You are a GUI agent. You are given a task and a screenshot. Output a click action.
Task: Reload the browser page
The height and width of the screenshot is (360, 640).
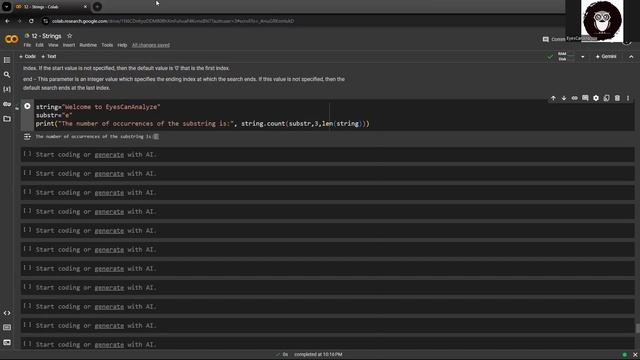31,21
